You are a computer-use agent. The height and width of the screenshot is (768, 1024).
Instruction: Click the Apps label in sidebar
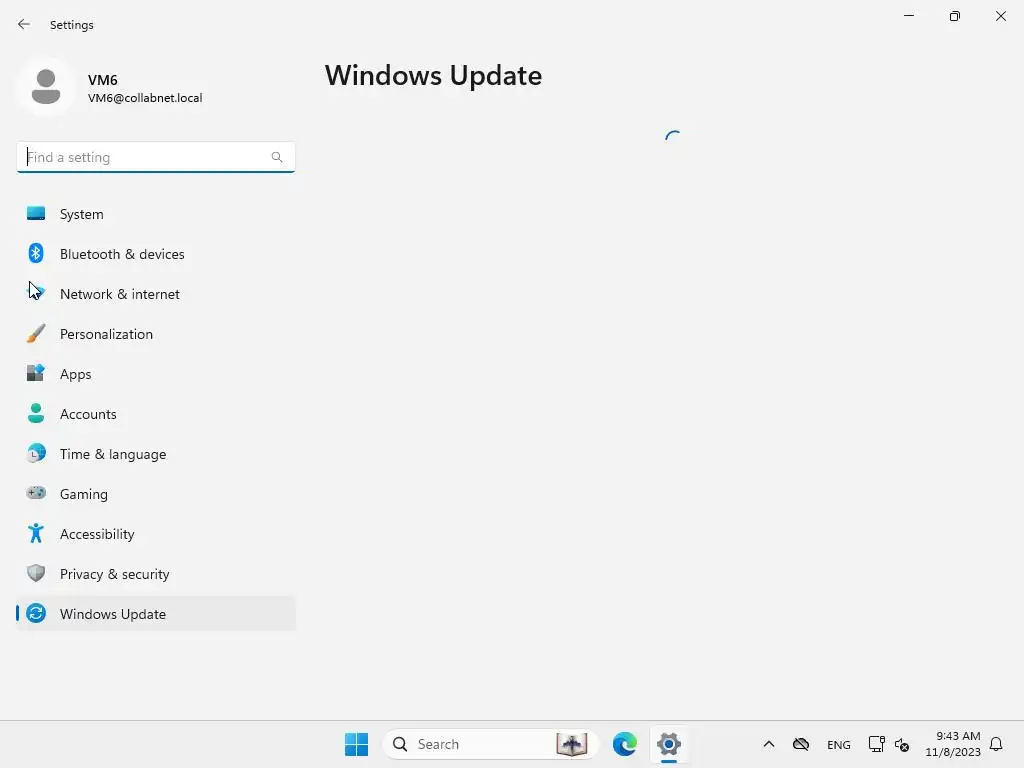pyautogui.click(x=75, y=374)
